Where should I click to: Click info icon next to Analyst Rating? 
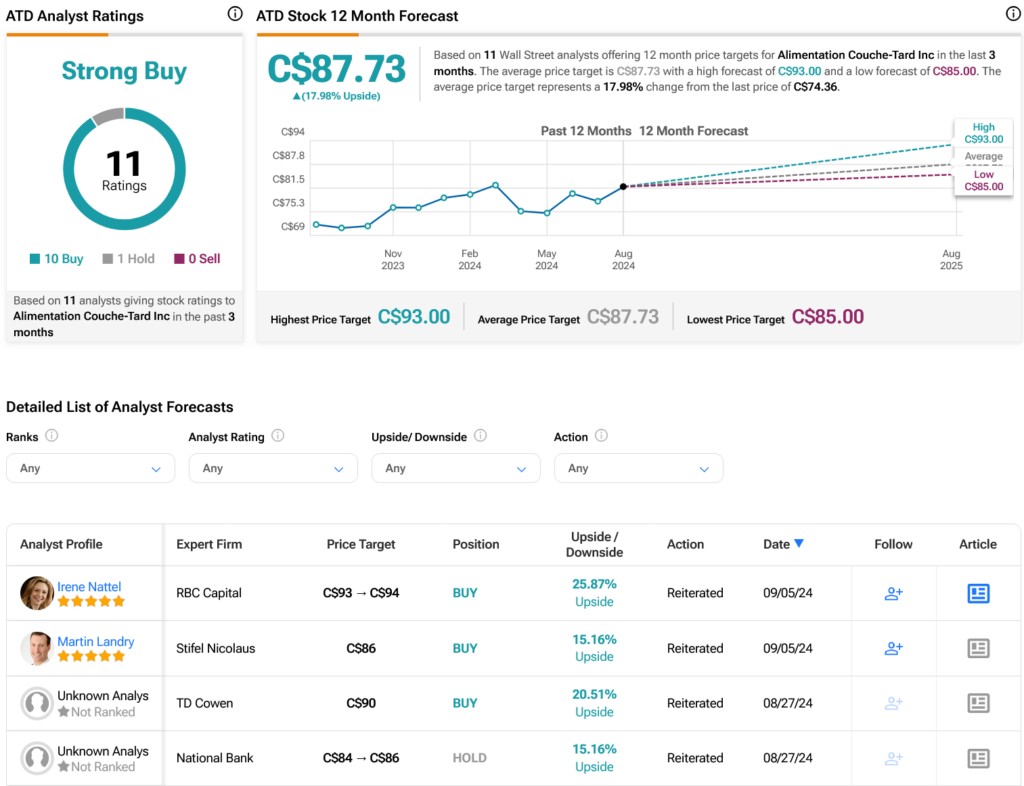(x=278, y=436)
